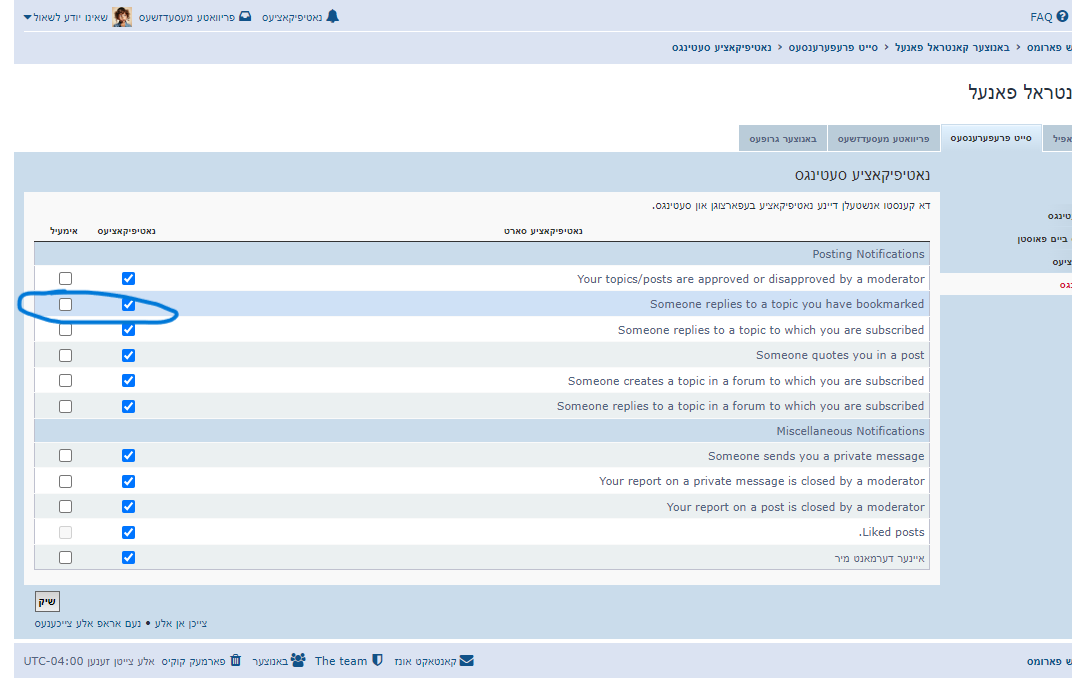Open Contact Us via the envelope icon
Image resolution: width=1072 pixels, height=685 pixels.
pyautogui.click(x=467, y=660)
